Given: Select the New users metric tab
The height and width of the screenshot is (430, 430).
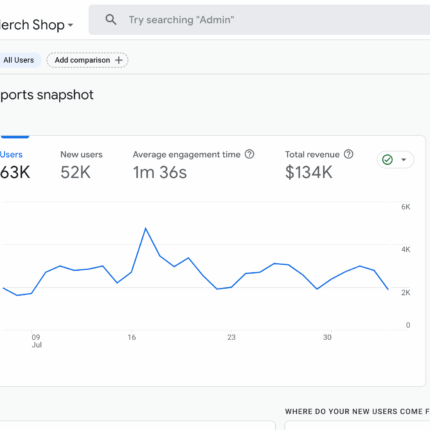Looking at the screenshot, I should tap(81, 165).
